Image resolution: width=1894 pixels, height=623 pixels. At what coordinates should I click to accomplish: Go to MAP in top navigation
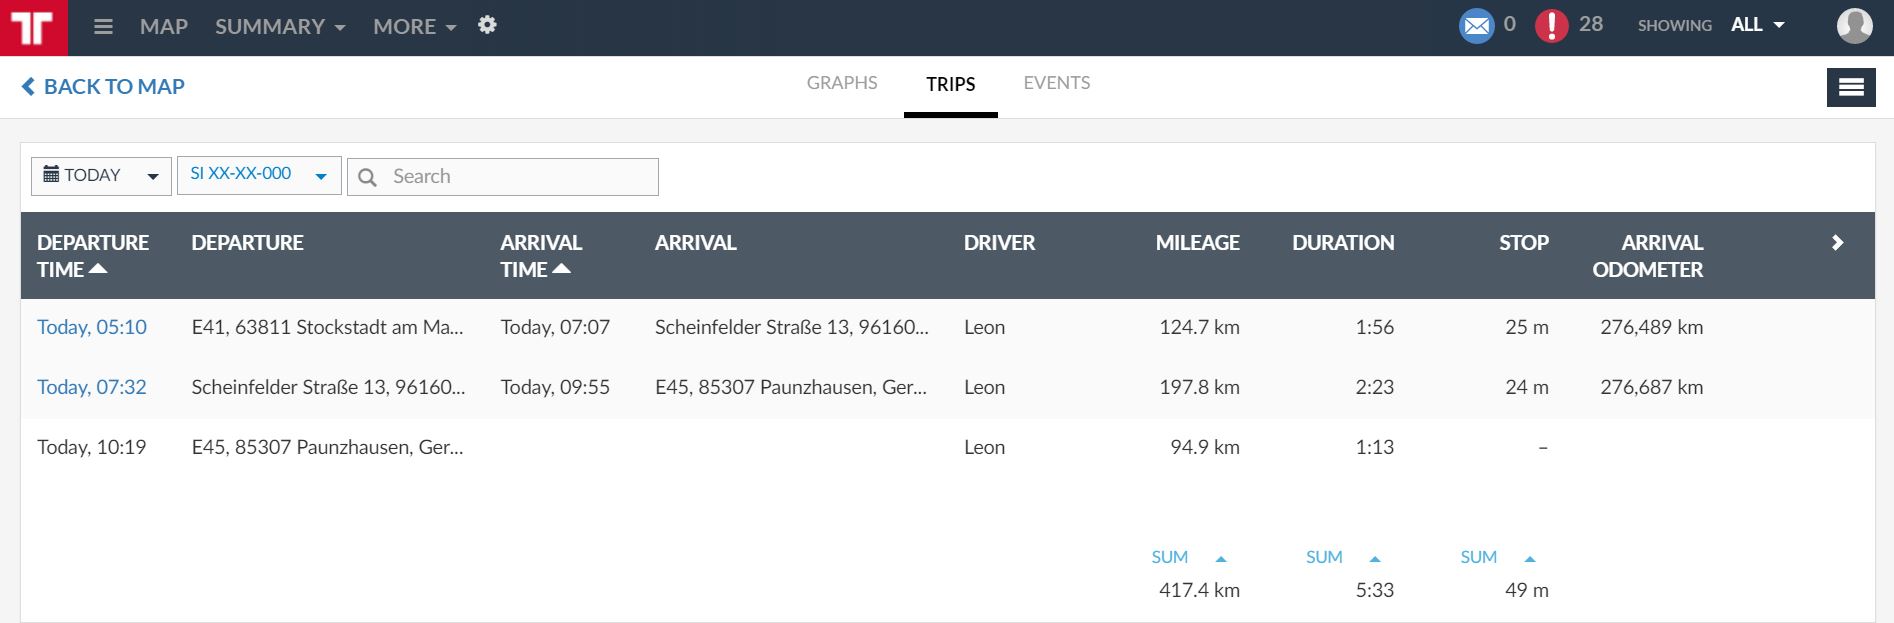(x=164, y=27)
